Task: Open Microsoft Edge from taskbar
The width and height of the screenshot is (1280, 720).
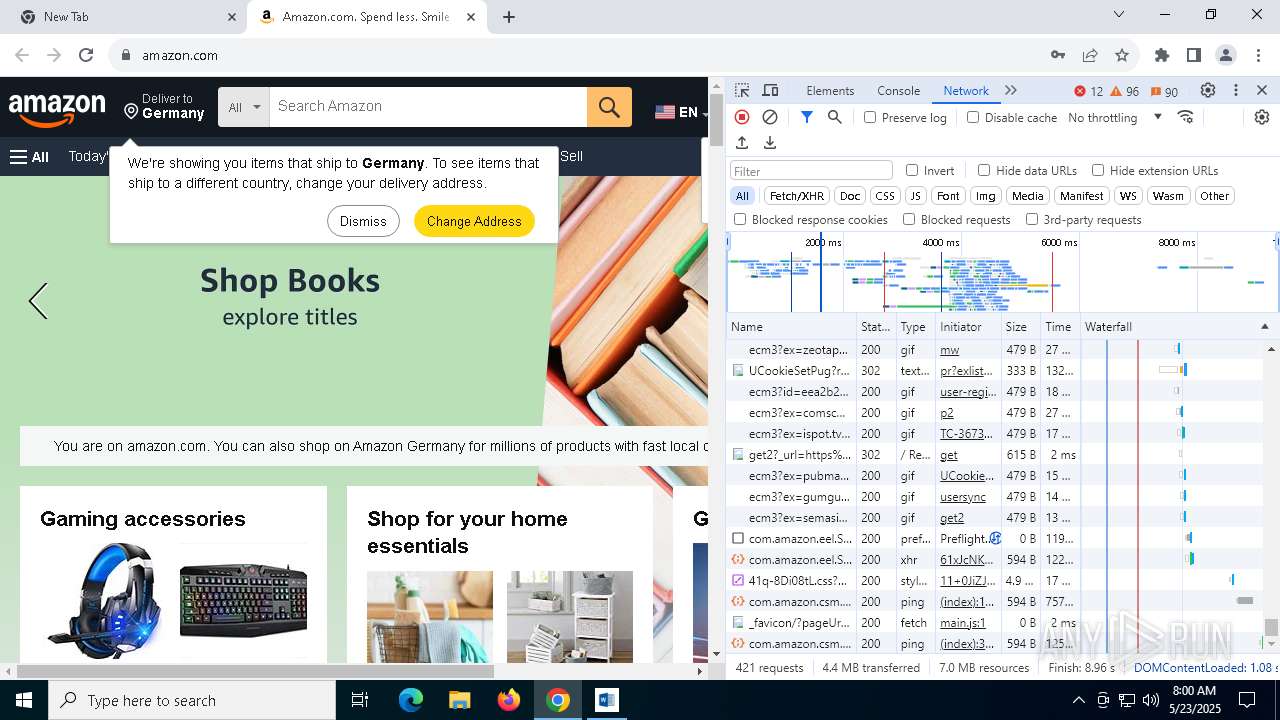Action: [411, 700]
